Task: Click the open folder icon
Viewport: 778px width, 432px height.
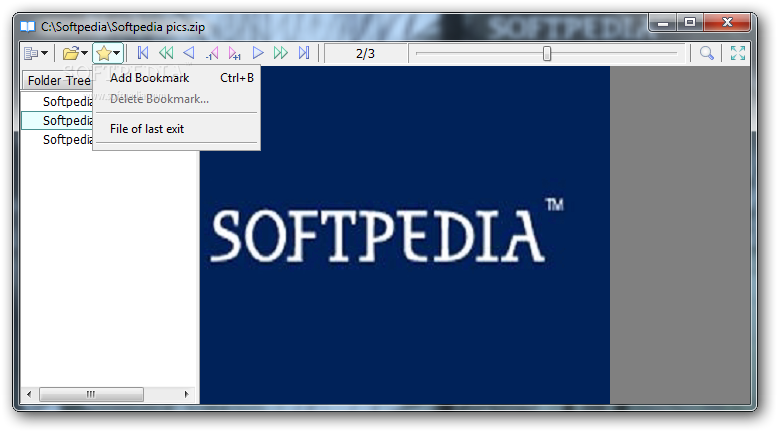Action: pyautogui.click(x=70, y=53)
